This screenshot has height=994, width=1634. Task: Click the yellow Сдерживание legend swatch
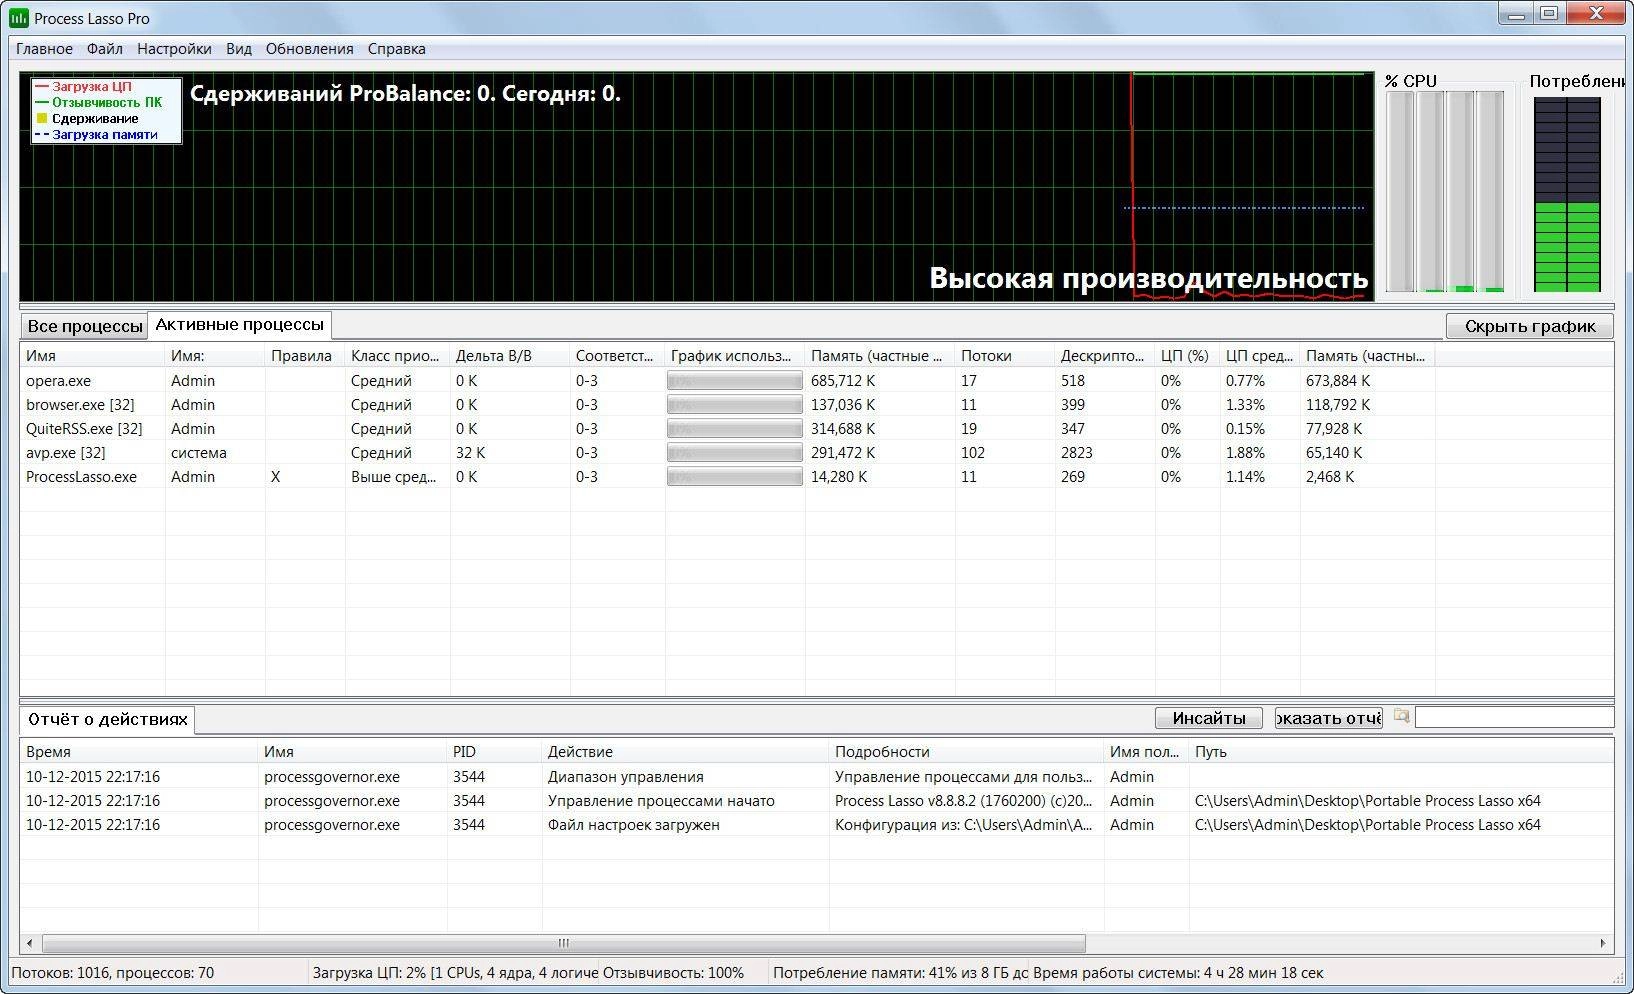click(42, 118)
